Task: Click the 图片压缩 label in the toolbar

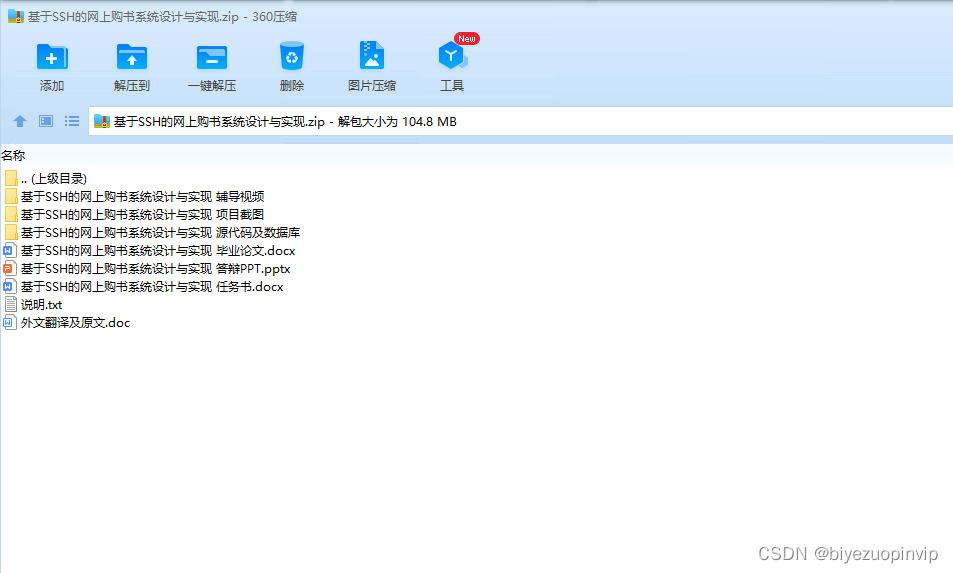Action: coord(371,86)
